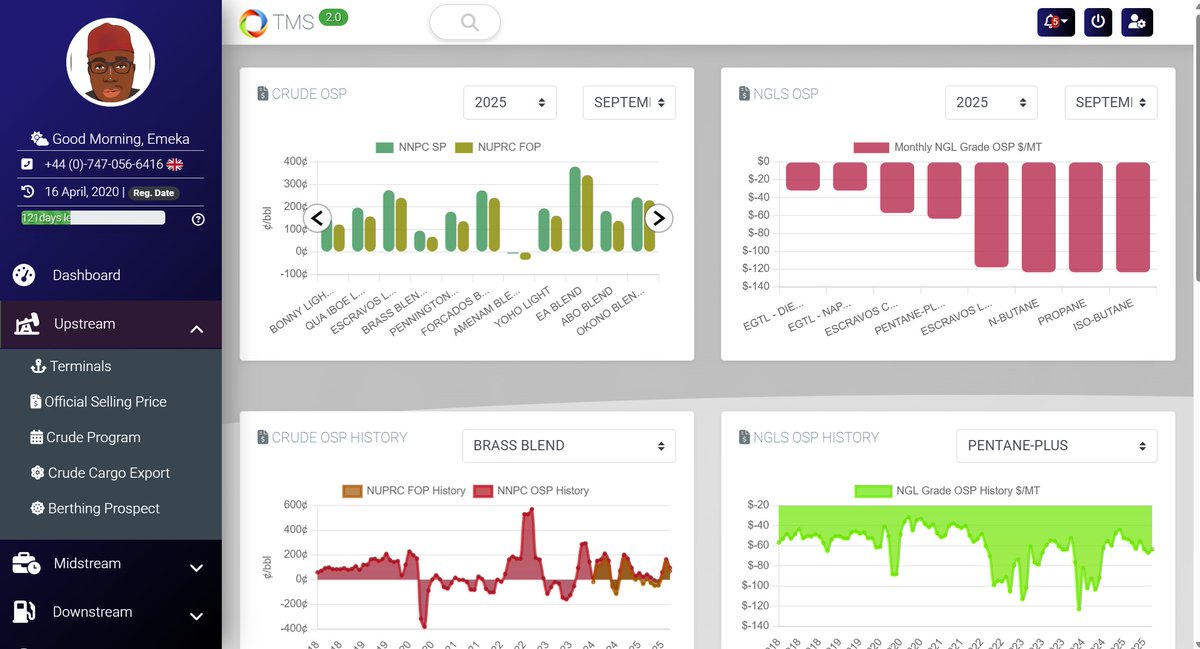This screenshot has height=649, width=1200.
Task: Click the previous arrow on Crude OSP chart
Action: 318,218
